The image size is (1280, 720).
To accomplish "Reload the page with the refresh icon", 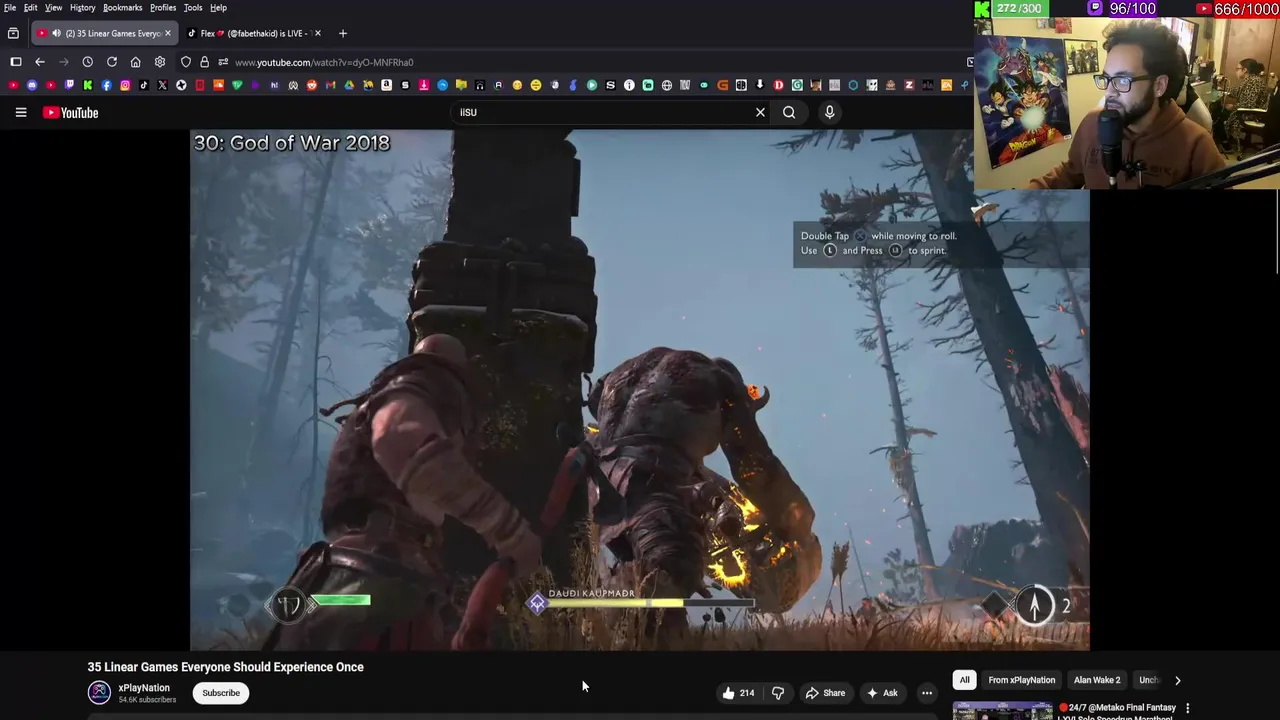I will pyautogui.click(x=112, y=62).
